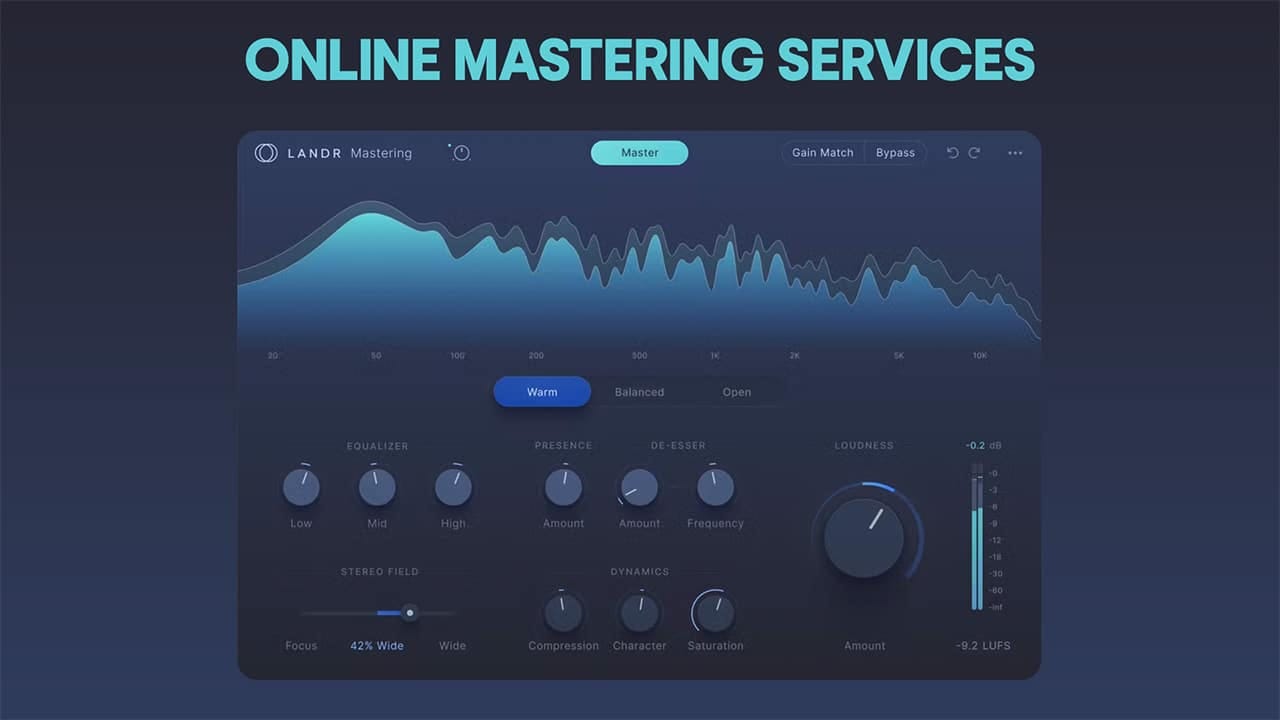Toggle Bypass
The width and height of the screenshot is (1280, 720).
(x=895, y=153)
